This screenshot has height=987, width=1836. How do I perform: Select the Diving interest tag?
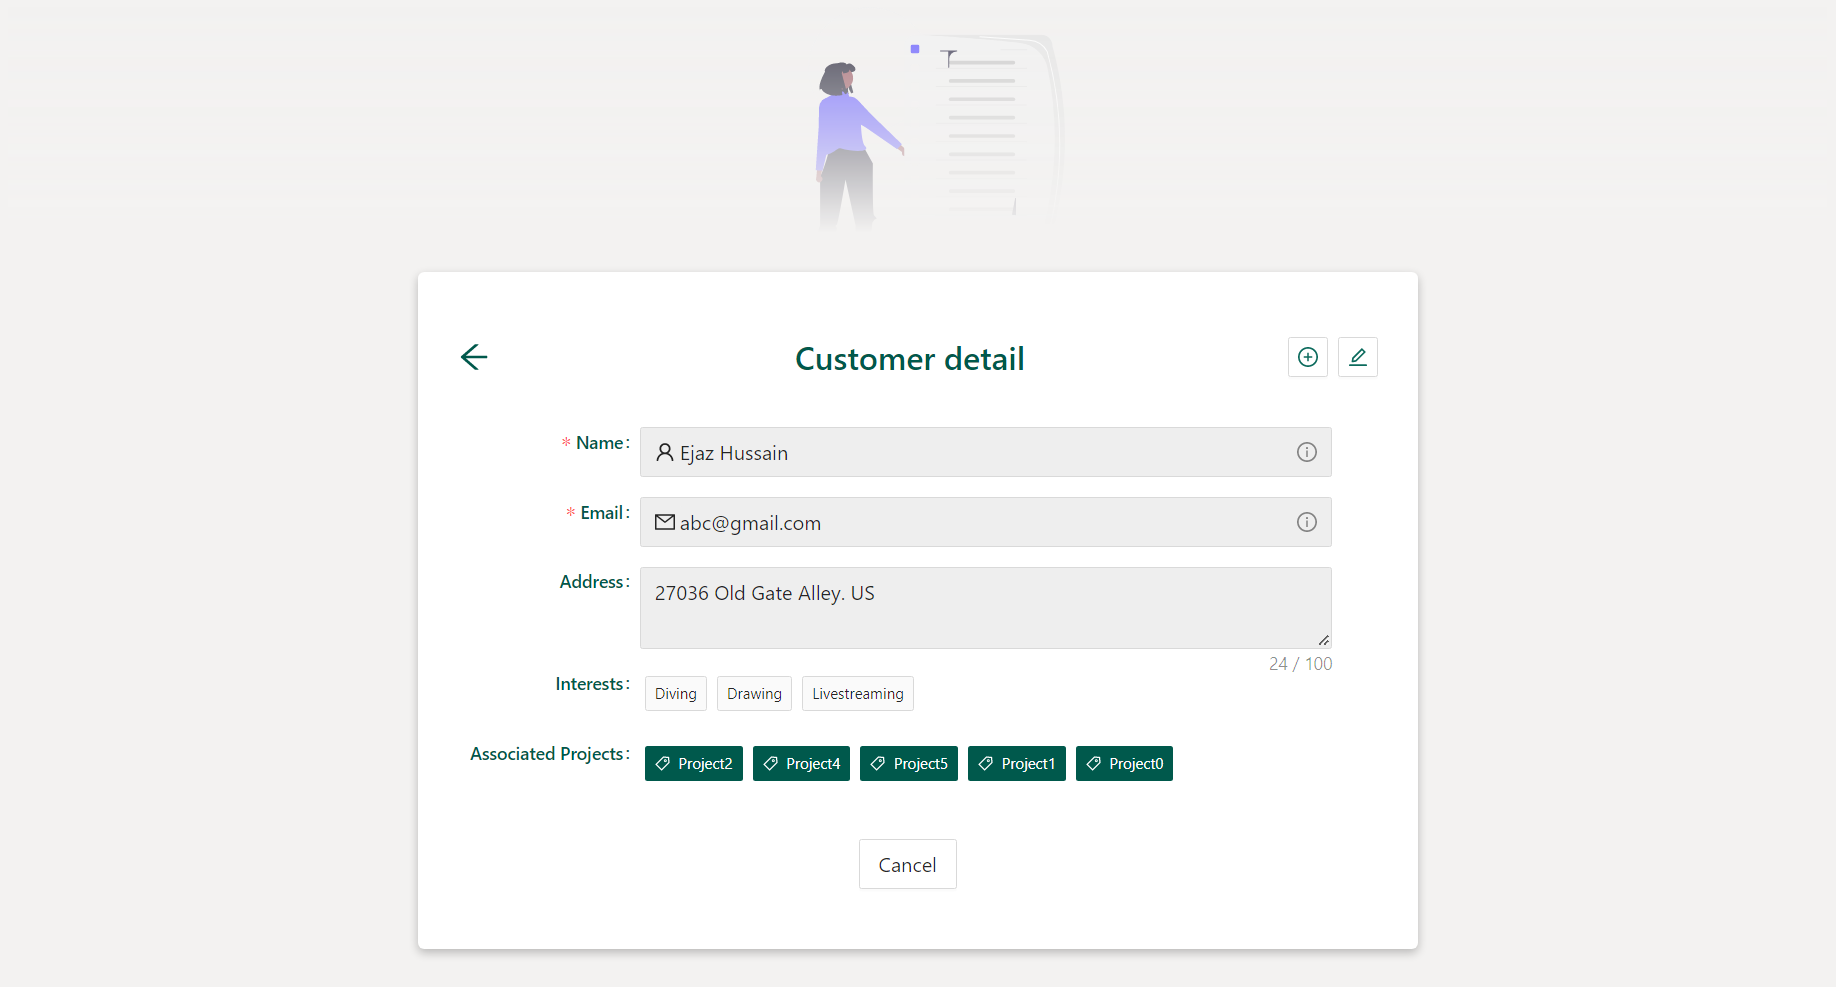coord(676,694)
